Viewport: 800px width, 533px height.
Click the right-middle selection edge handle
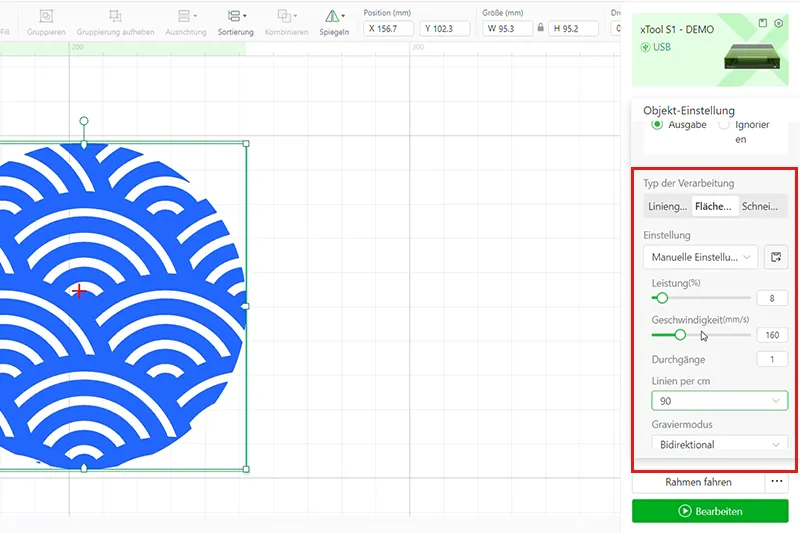[246, 306]
